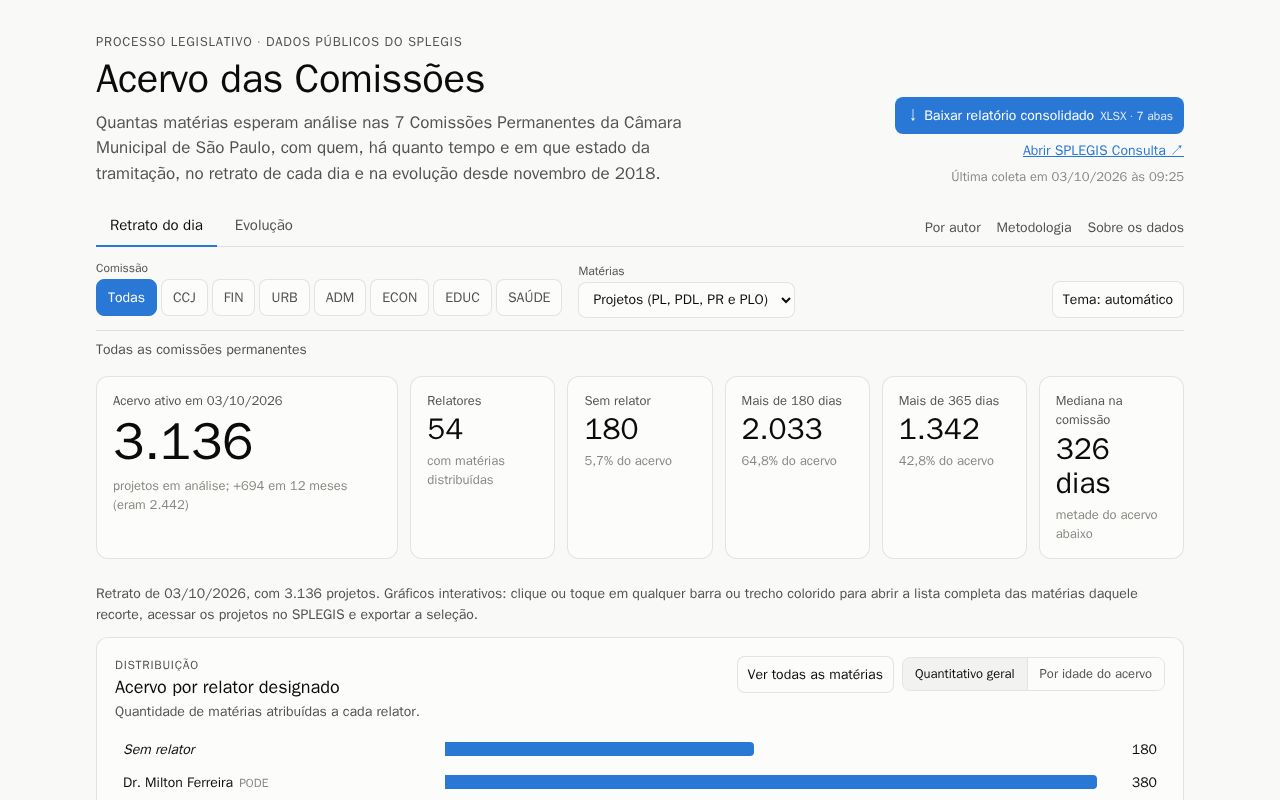This screenshot has height=800, width=1280.
Task: Filter by the FIN commission
Action: (233, 298)
